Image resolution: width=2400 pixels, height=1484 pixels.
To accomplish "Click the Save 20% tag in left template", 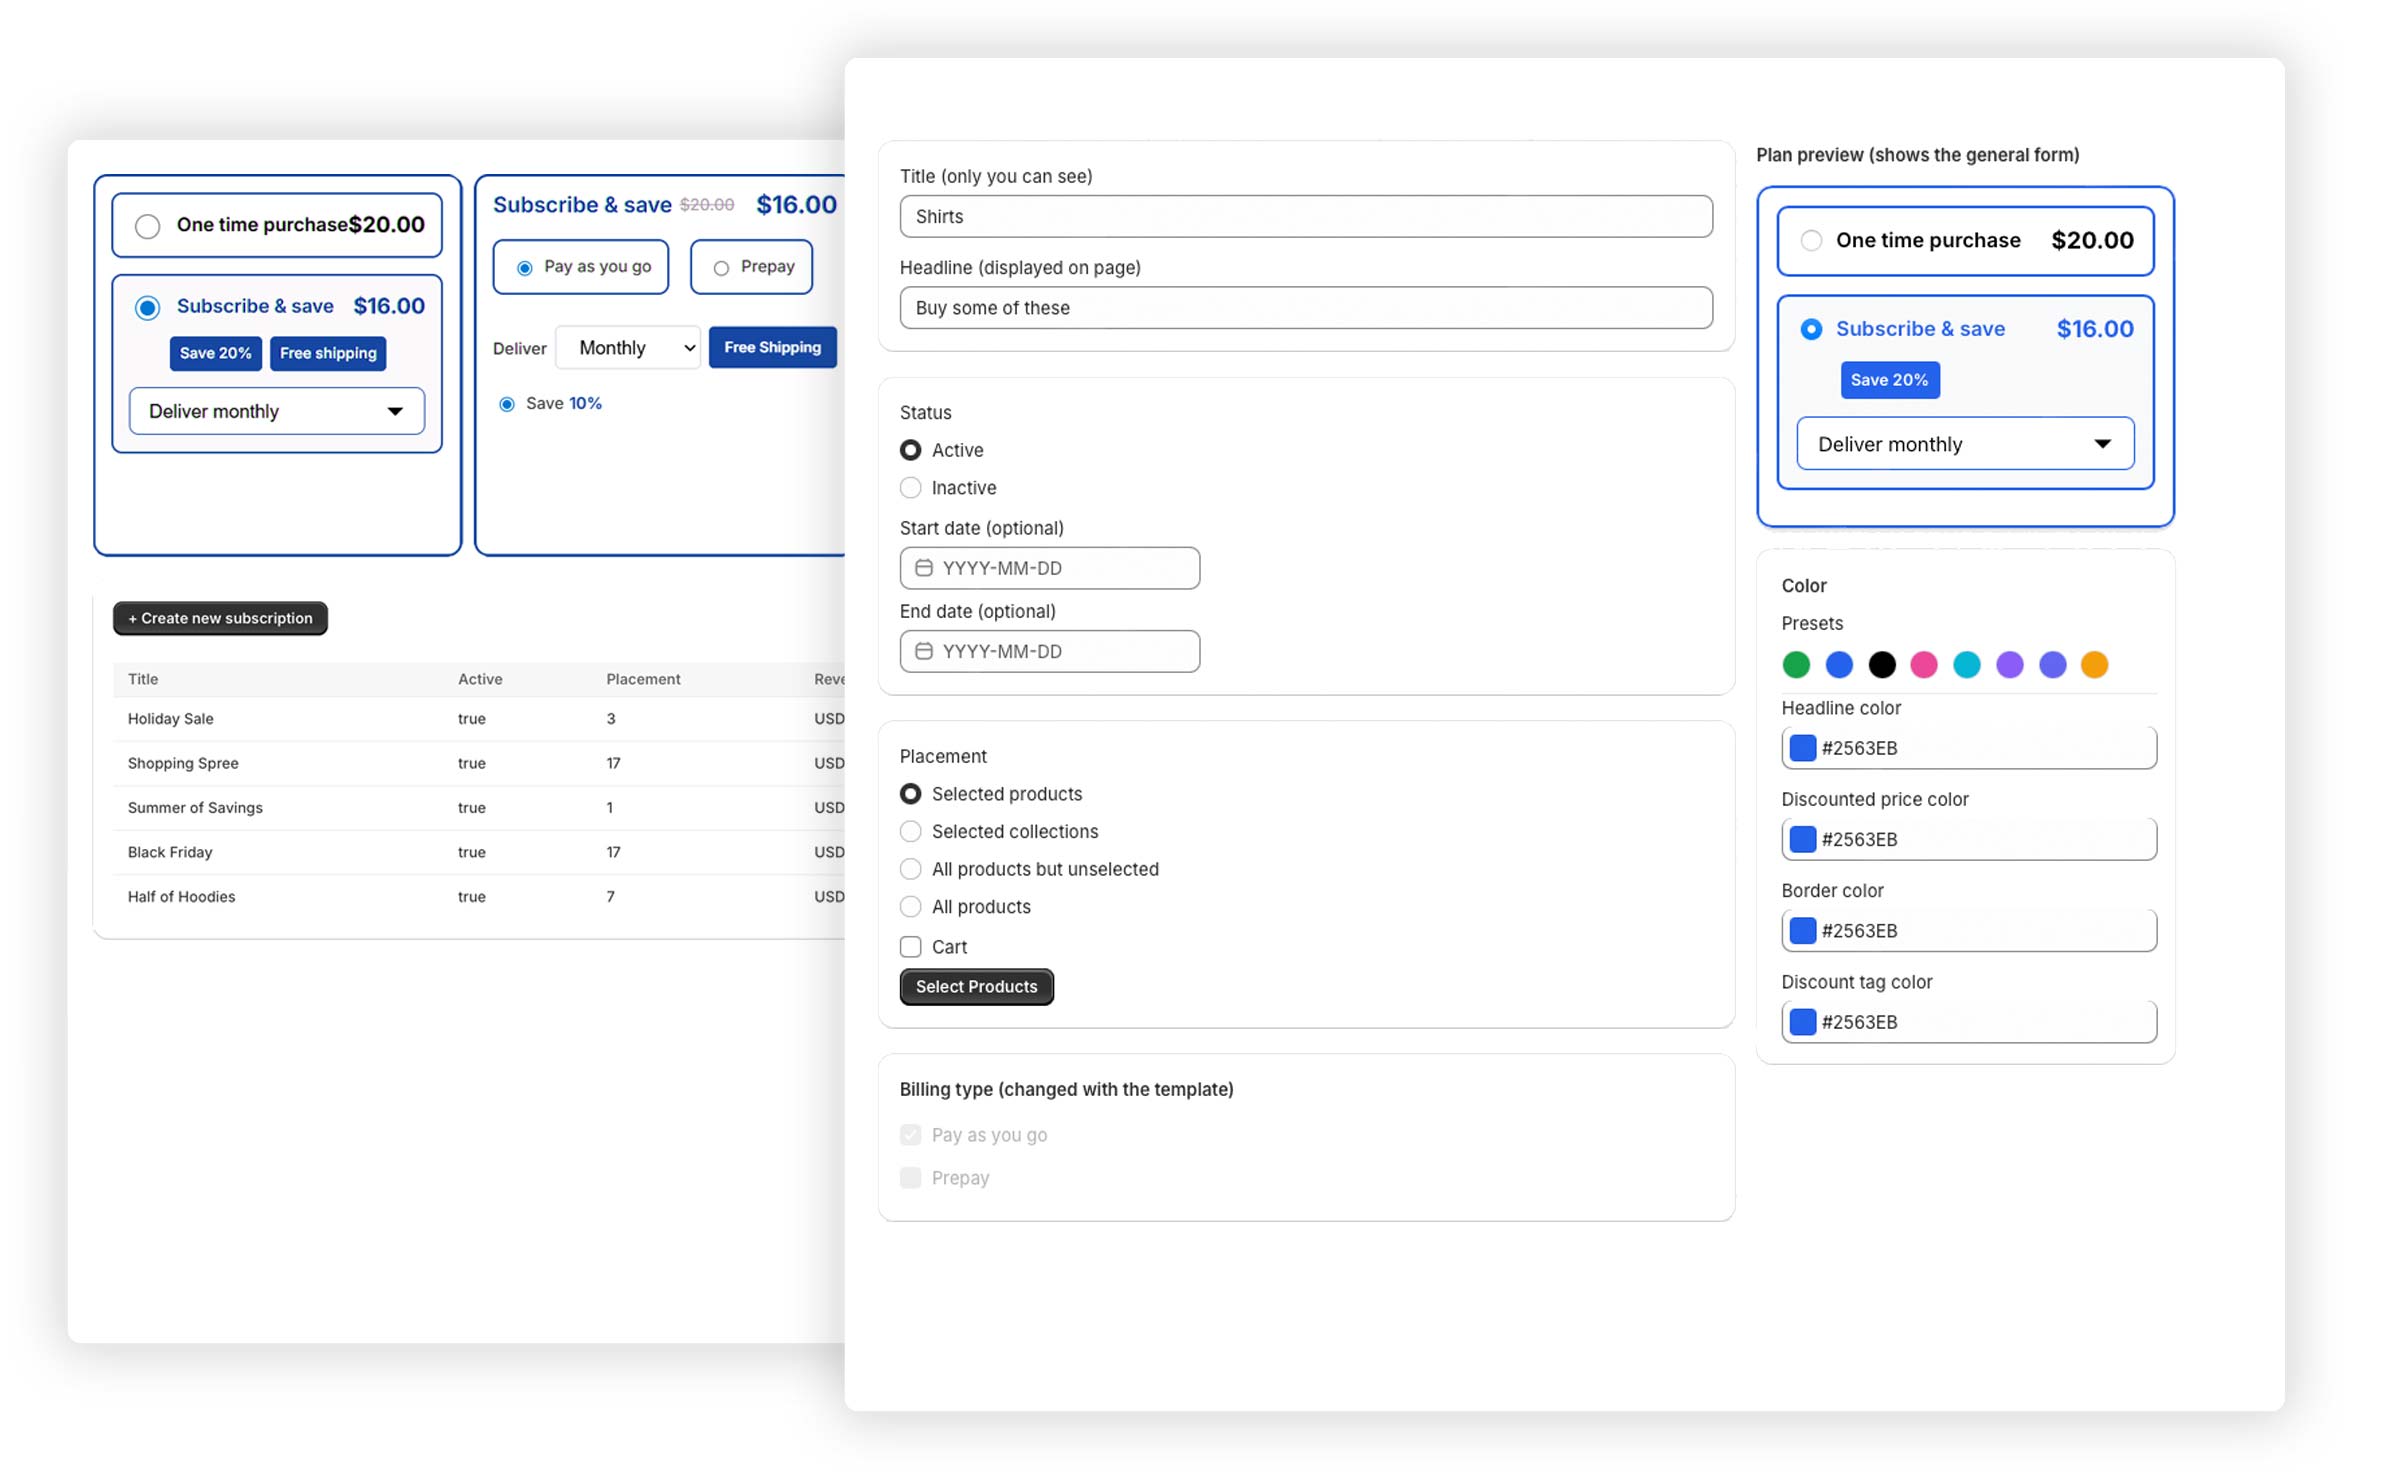I will (215, 353).
